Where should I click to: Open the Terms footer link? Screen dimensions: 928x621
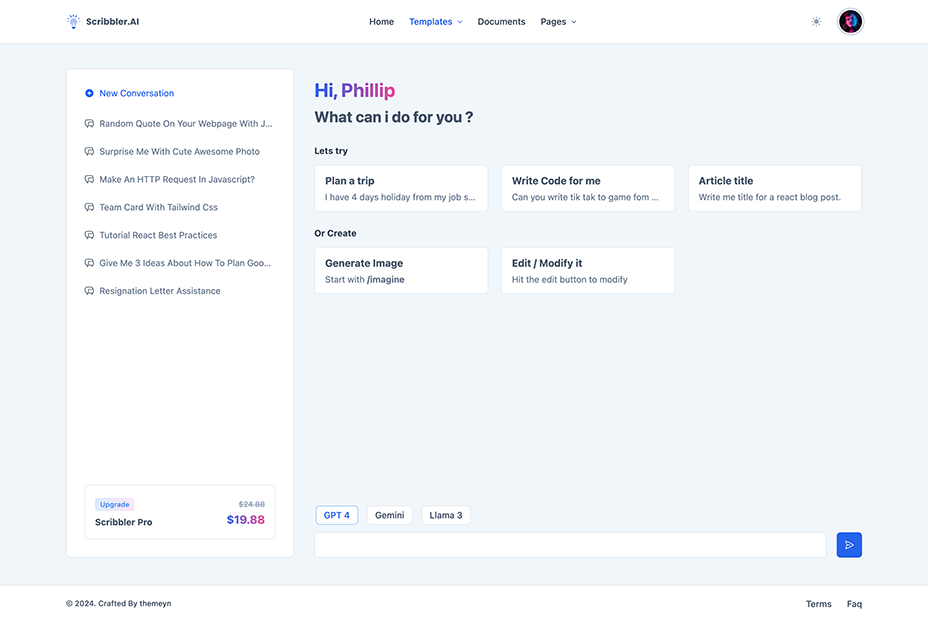tap(819, 604)
